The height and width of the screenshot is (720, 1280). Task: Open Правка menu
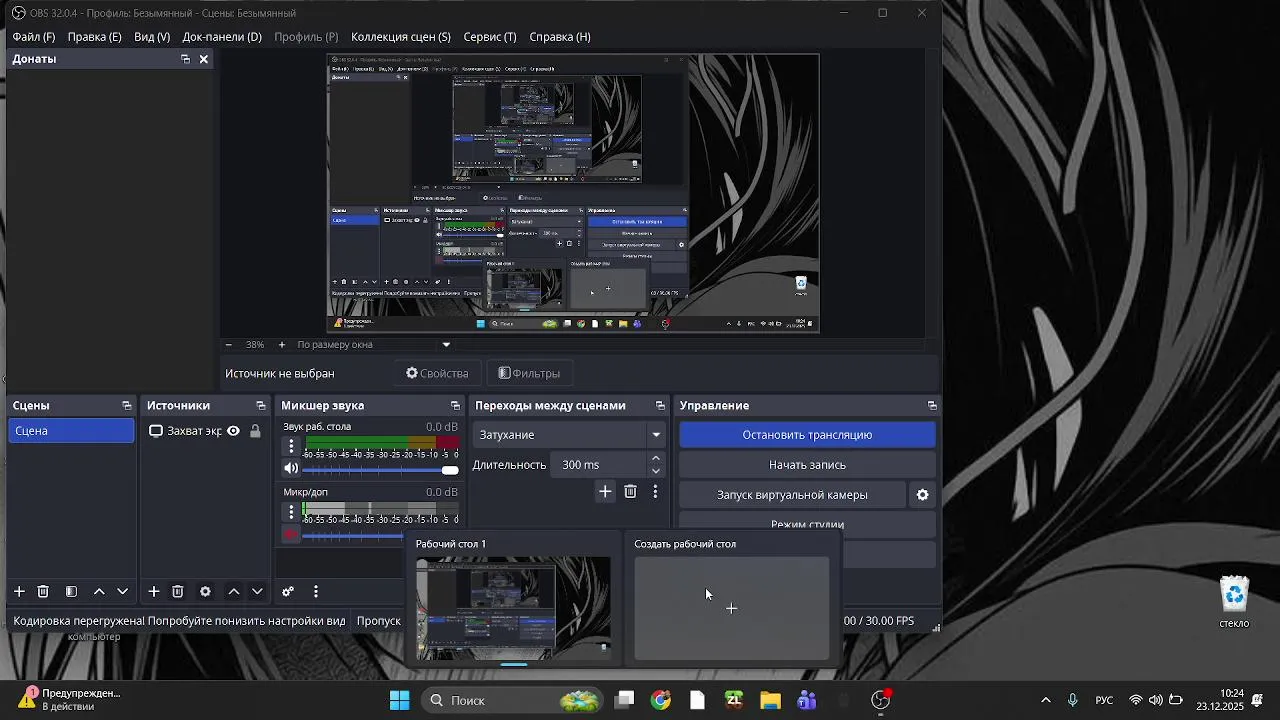94,37
